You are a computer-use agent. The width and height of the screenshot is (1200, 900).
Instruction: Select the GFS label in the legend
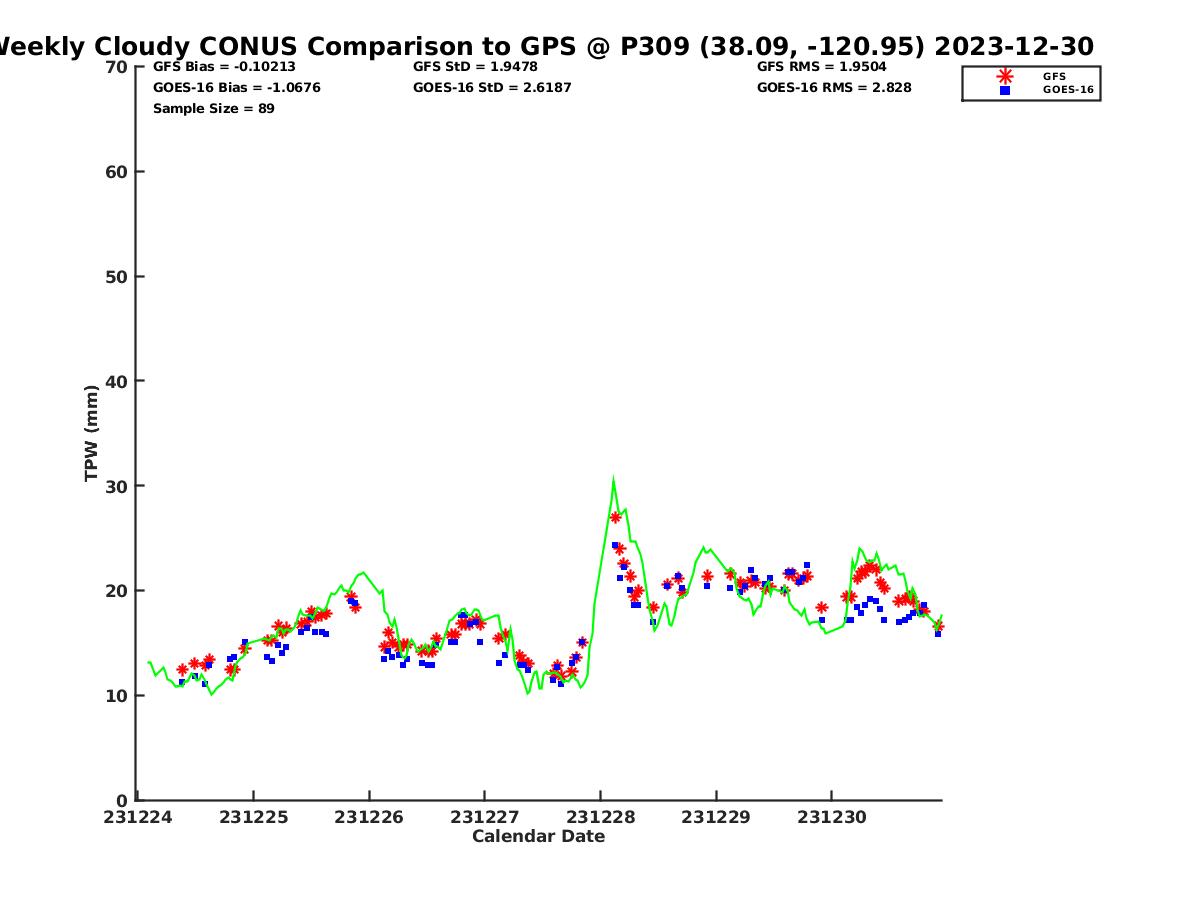point(1054,76)
